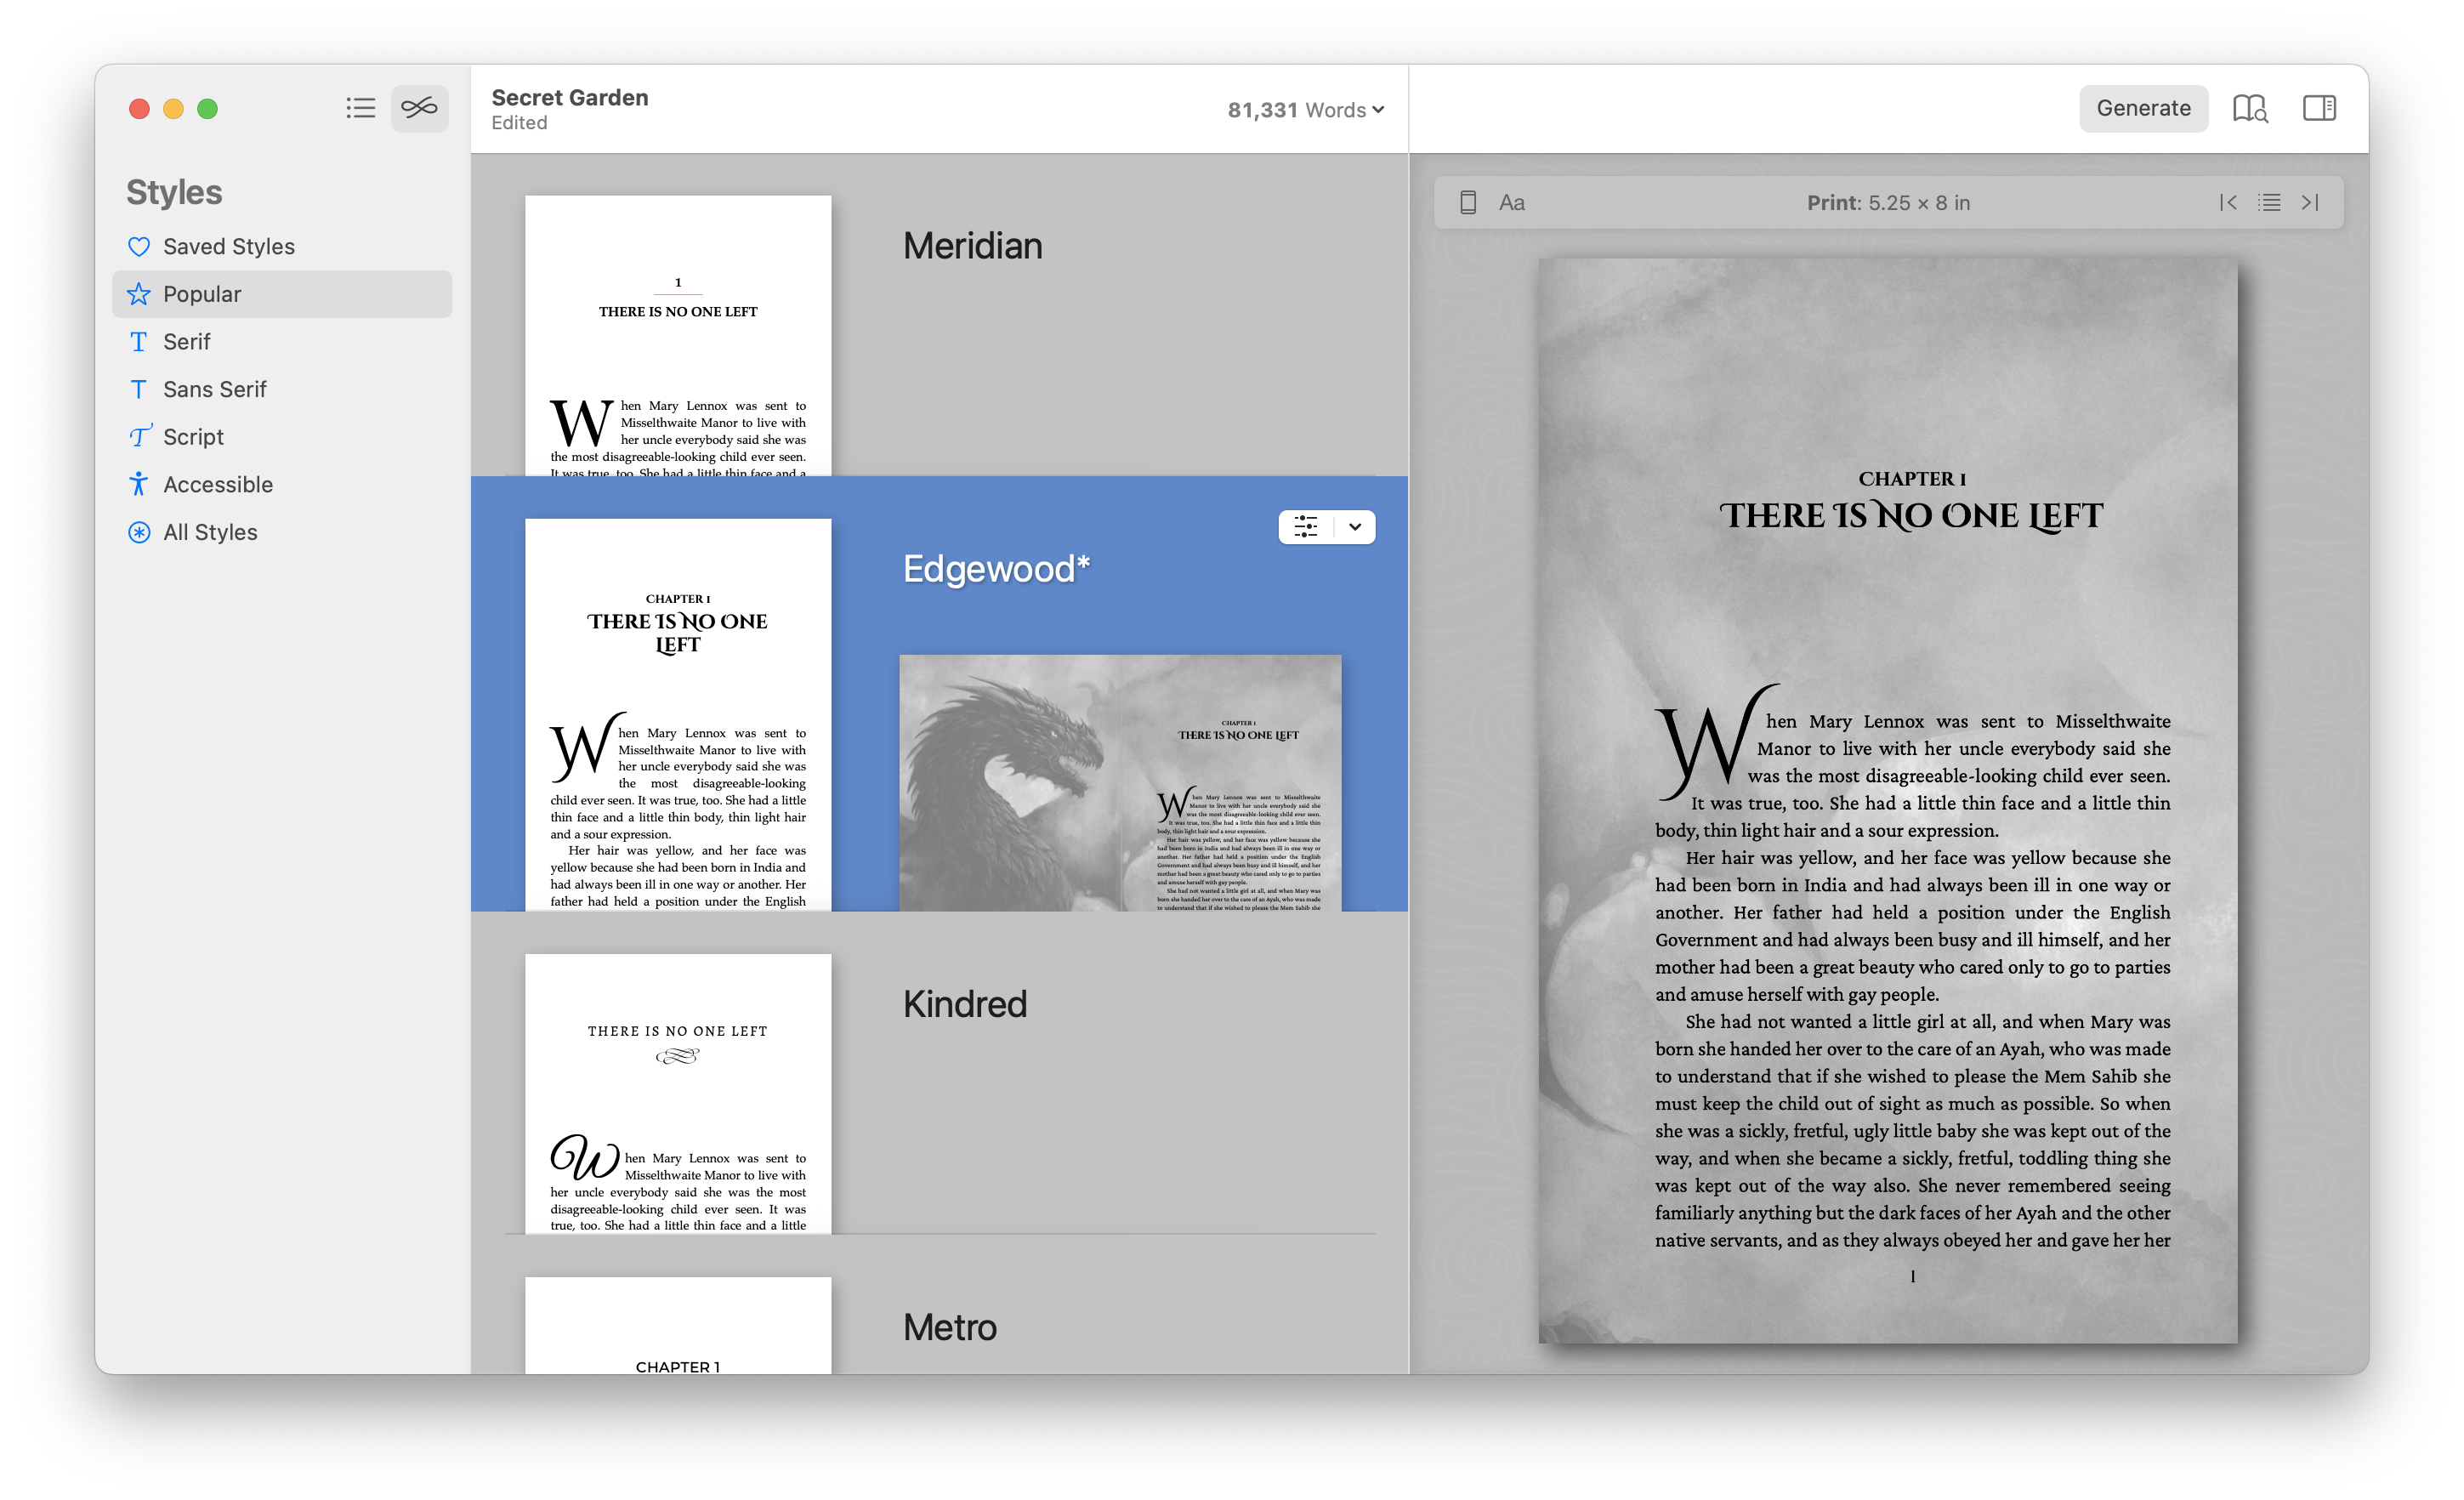
Task: Select the Sans Serif styles category
Action: [214, 390]
